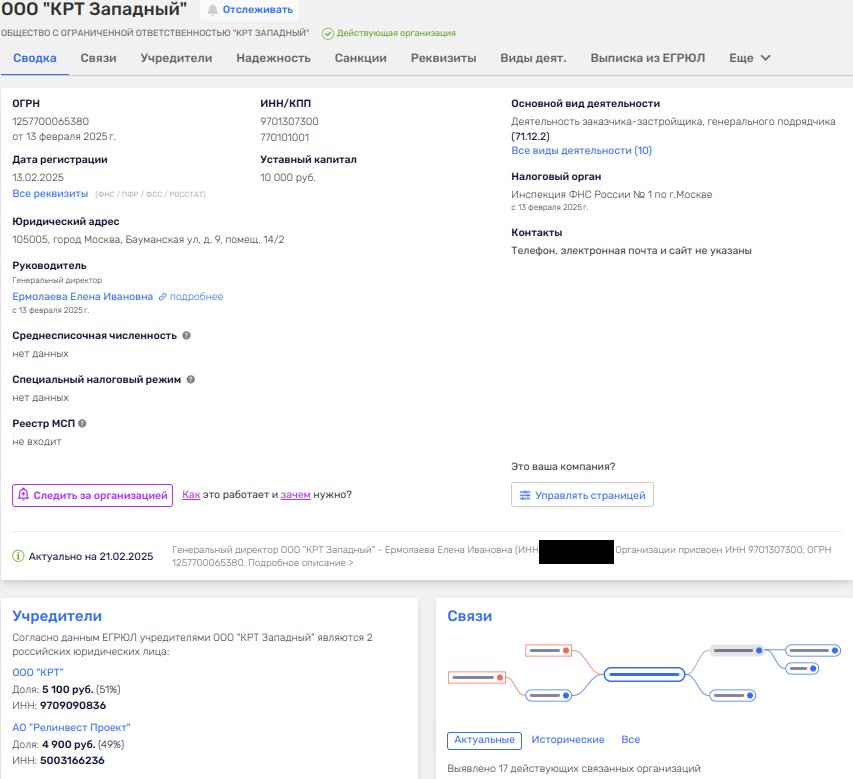This screenshot has height=779, width=853.
Task: Expand the Еще dropdown menu
Action: [x=750, y=58]
